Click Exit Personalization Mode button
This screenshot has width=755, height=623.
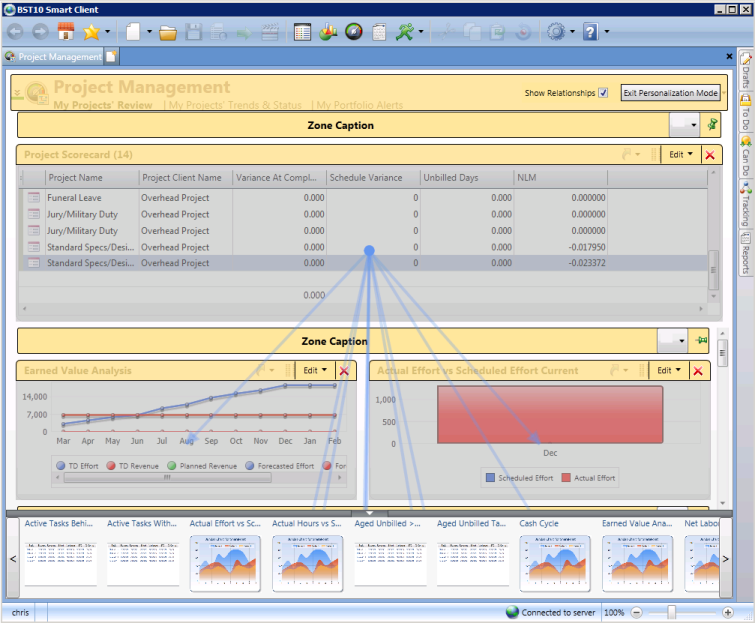pos(670,93)
